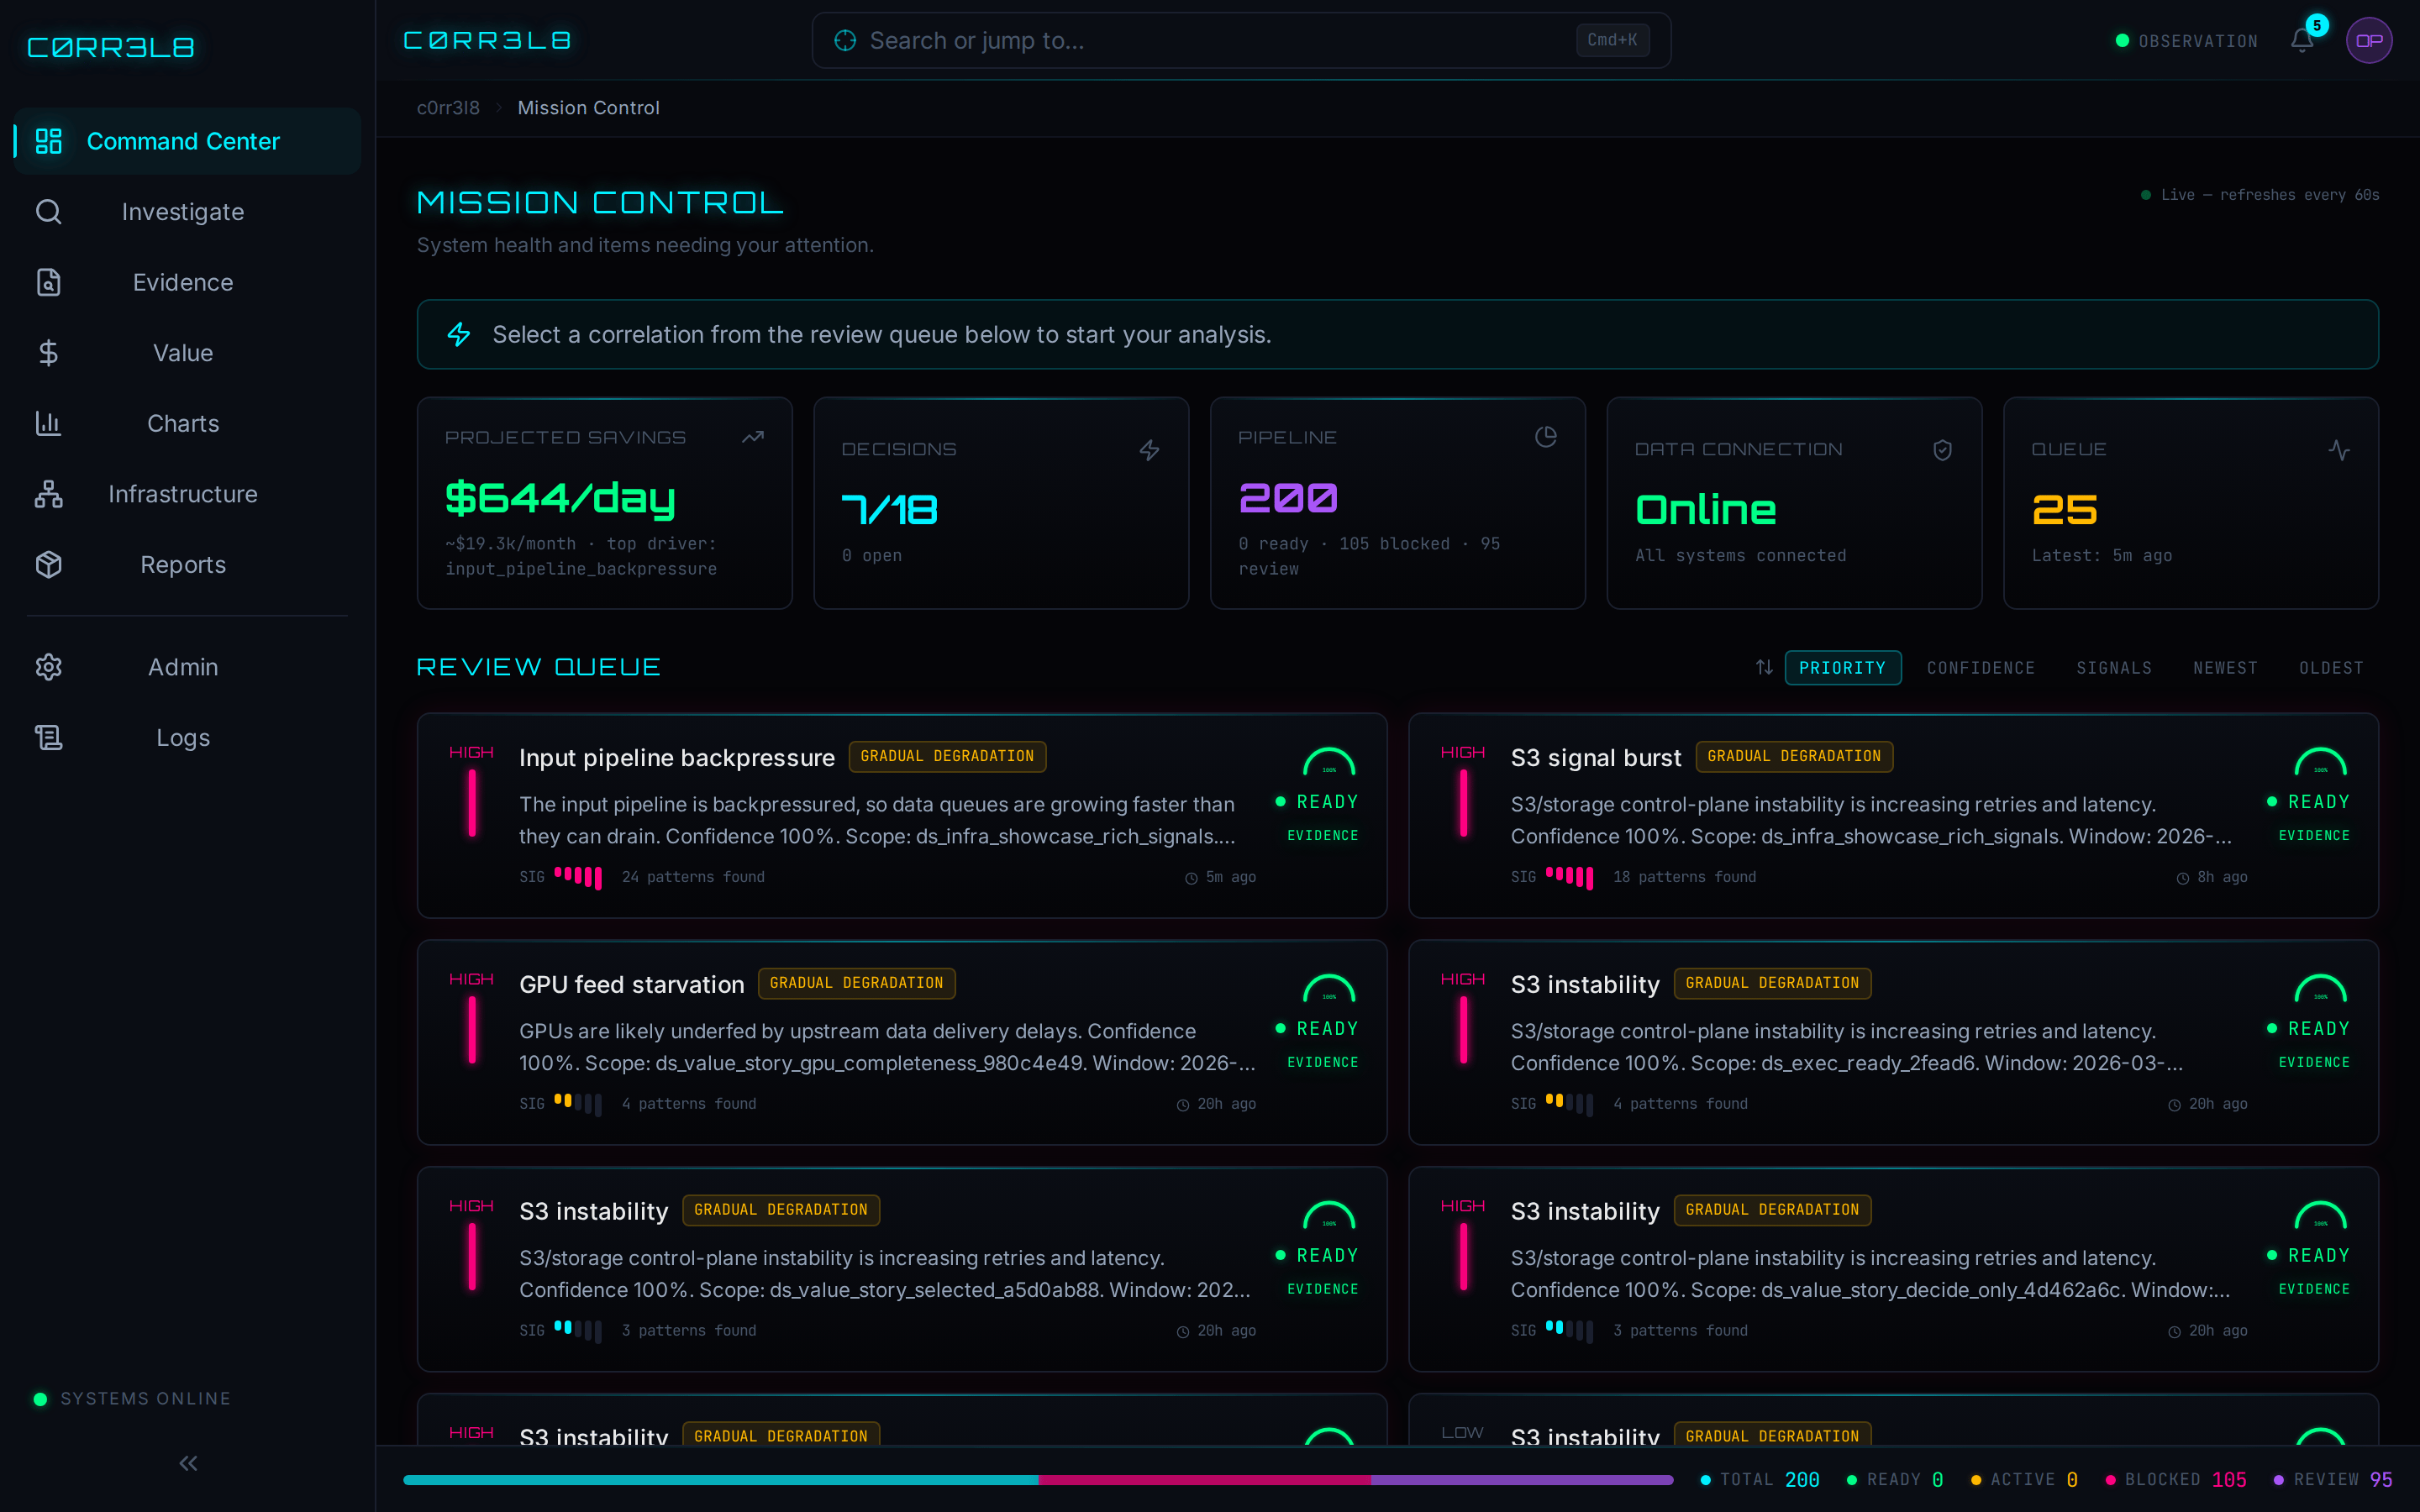Click the c0rr3l8 logo in sidebar
Screen dimensions: 2420x1512
point(110,47)
